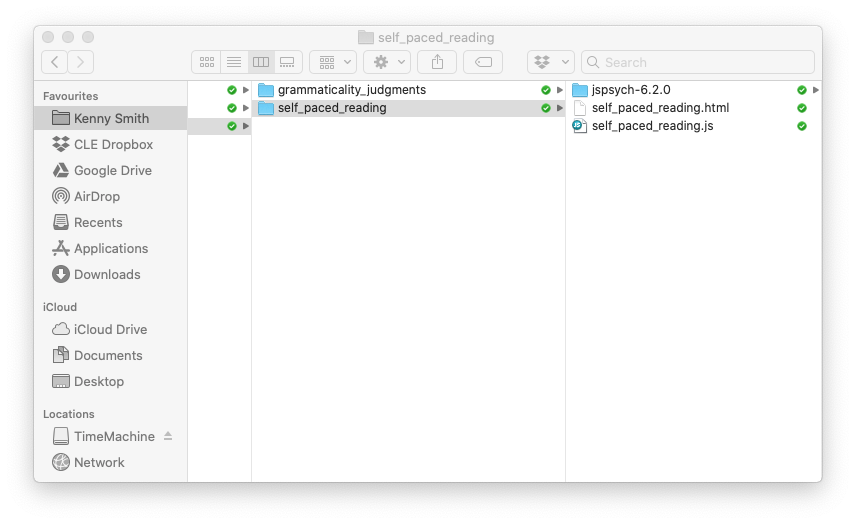This screenshot has height=524, width=856.
Task: Select Downloads in the sidebar
Action: coord(107,274)
